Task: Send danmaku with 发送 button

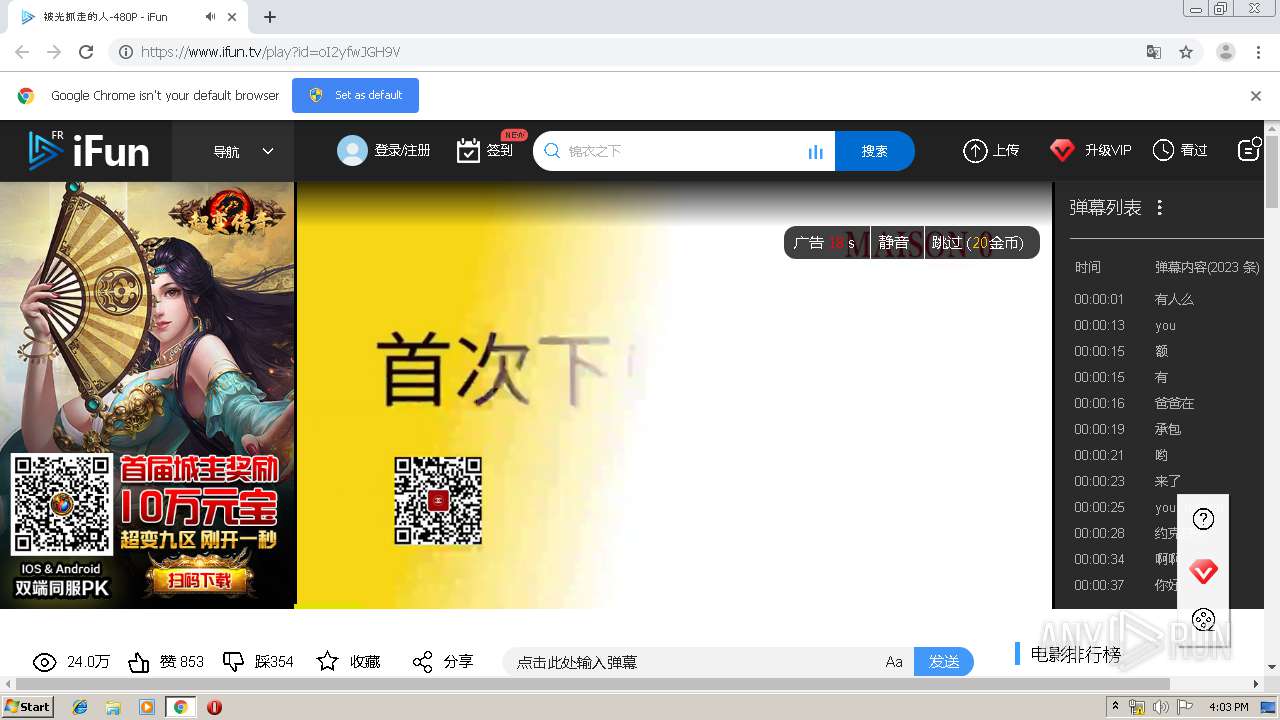Action: [x=944, y=662]
